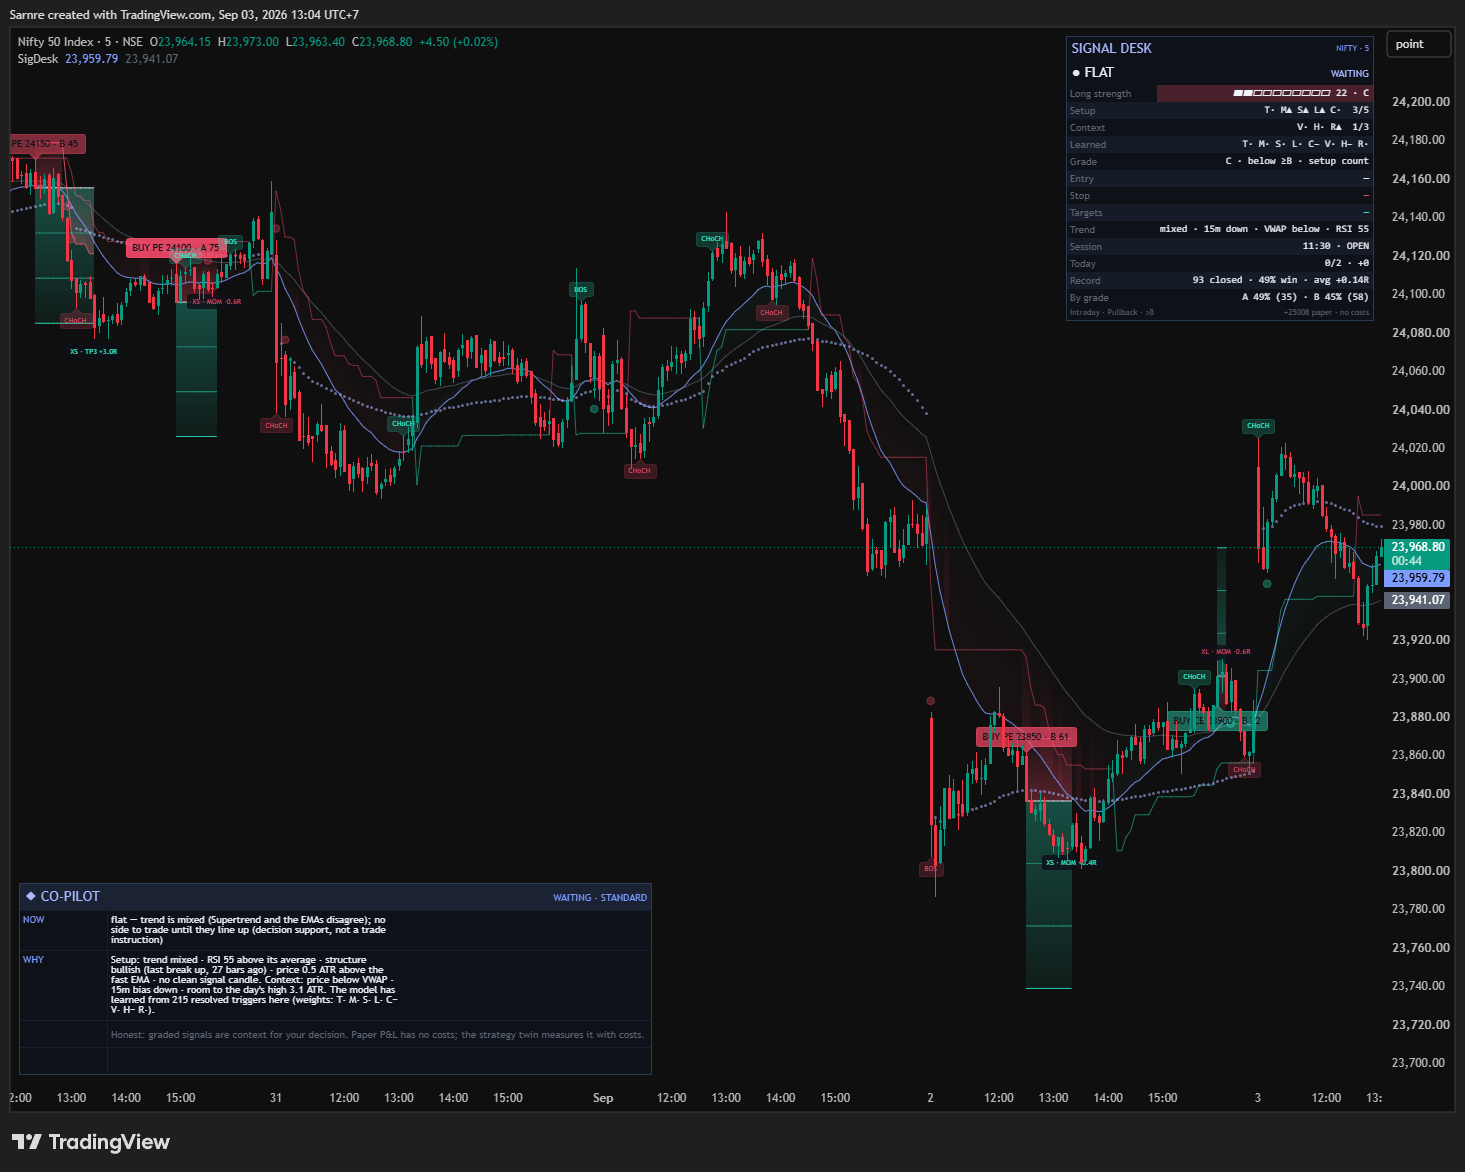Click the WAITING status in Signal Desk header

click(1349, 74)
